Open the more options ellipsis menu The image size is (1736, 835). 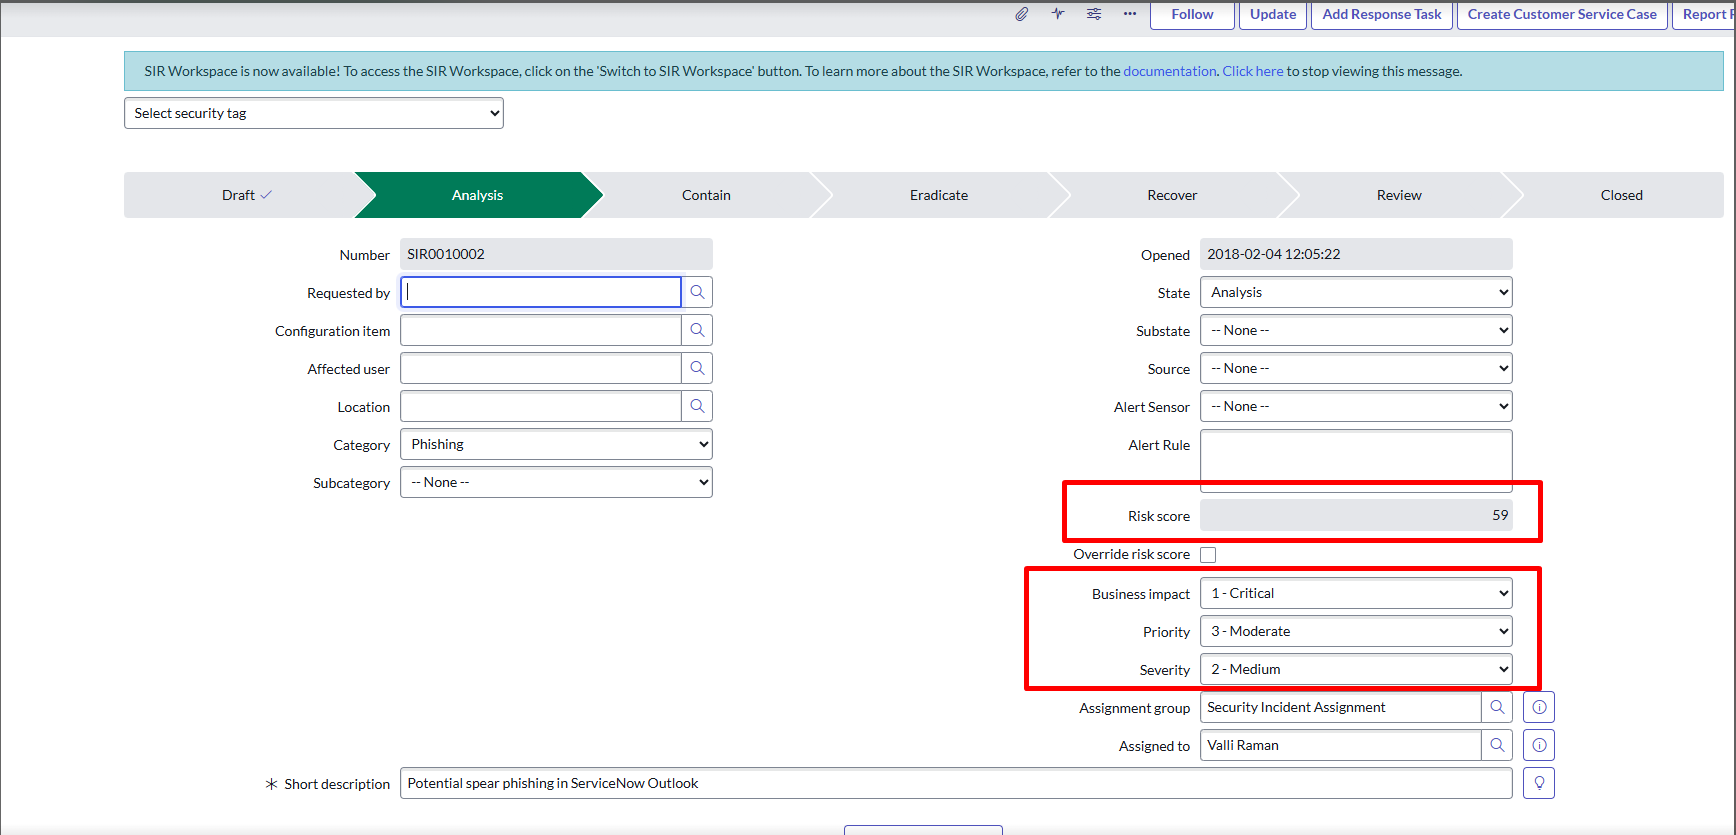(1130, 14)
